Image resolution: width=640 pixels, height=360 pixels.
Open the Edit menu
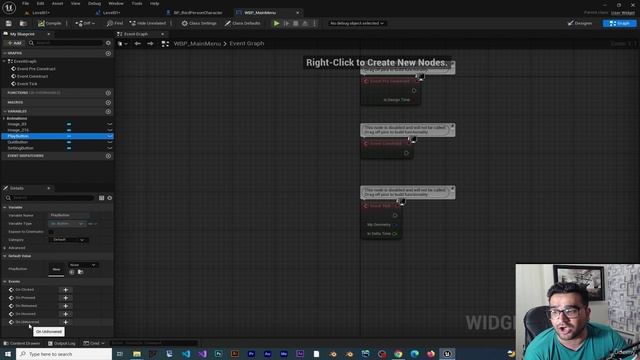click(x=40, y=3)
